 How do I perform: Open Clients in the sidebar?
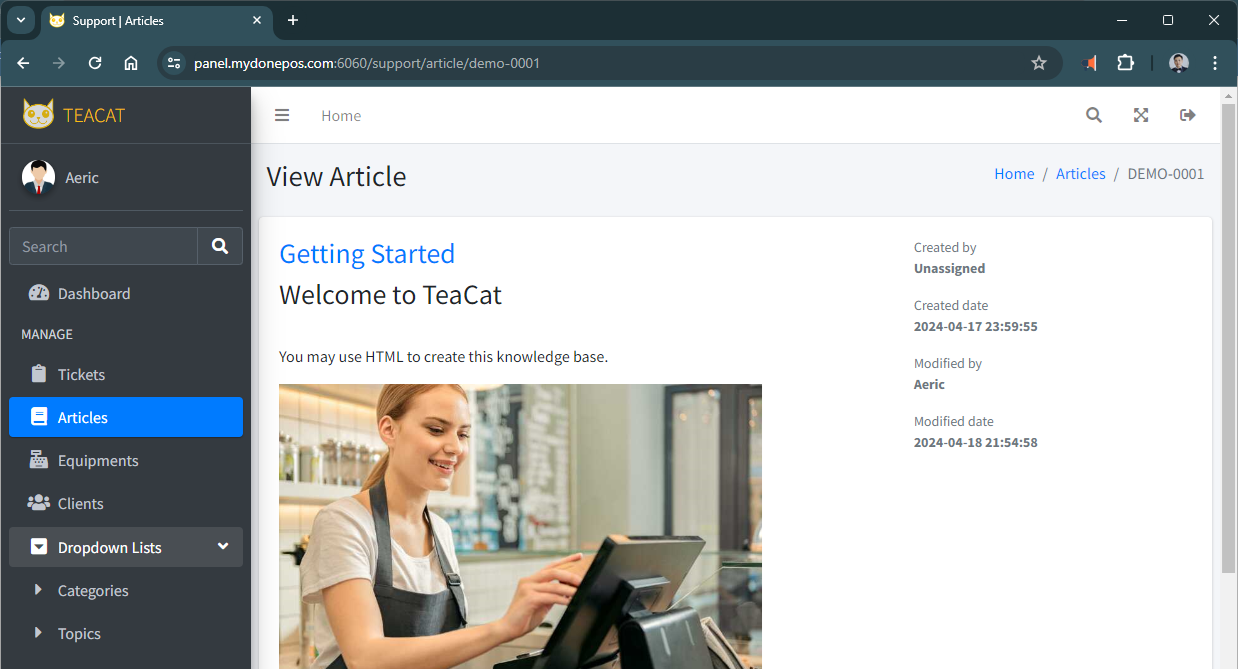click(x=126, y=503)
